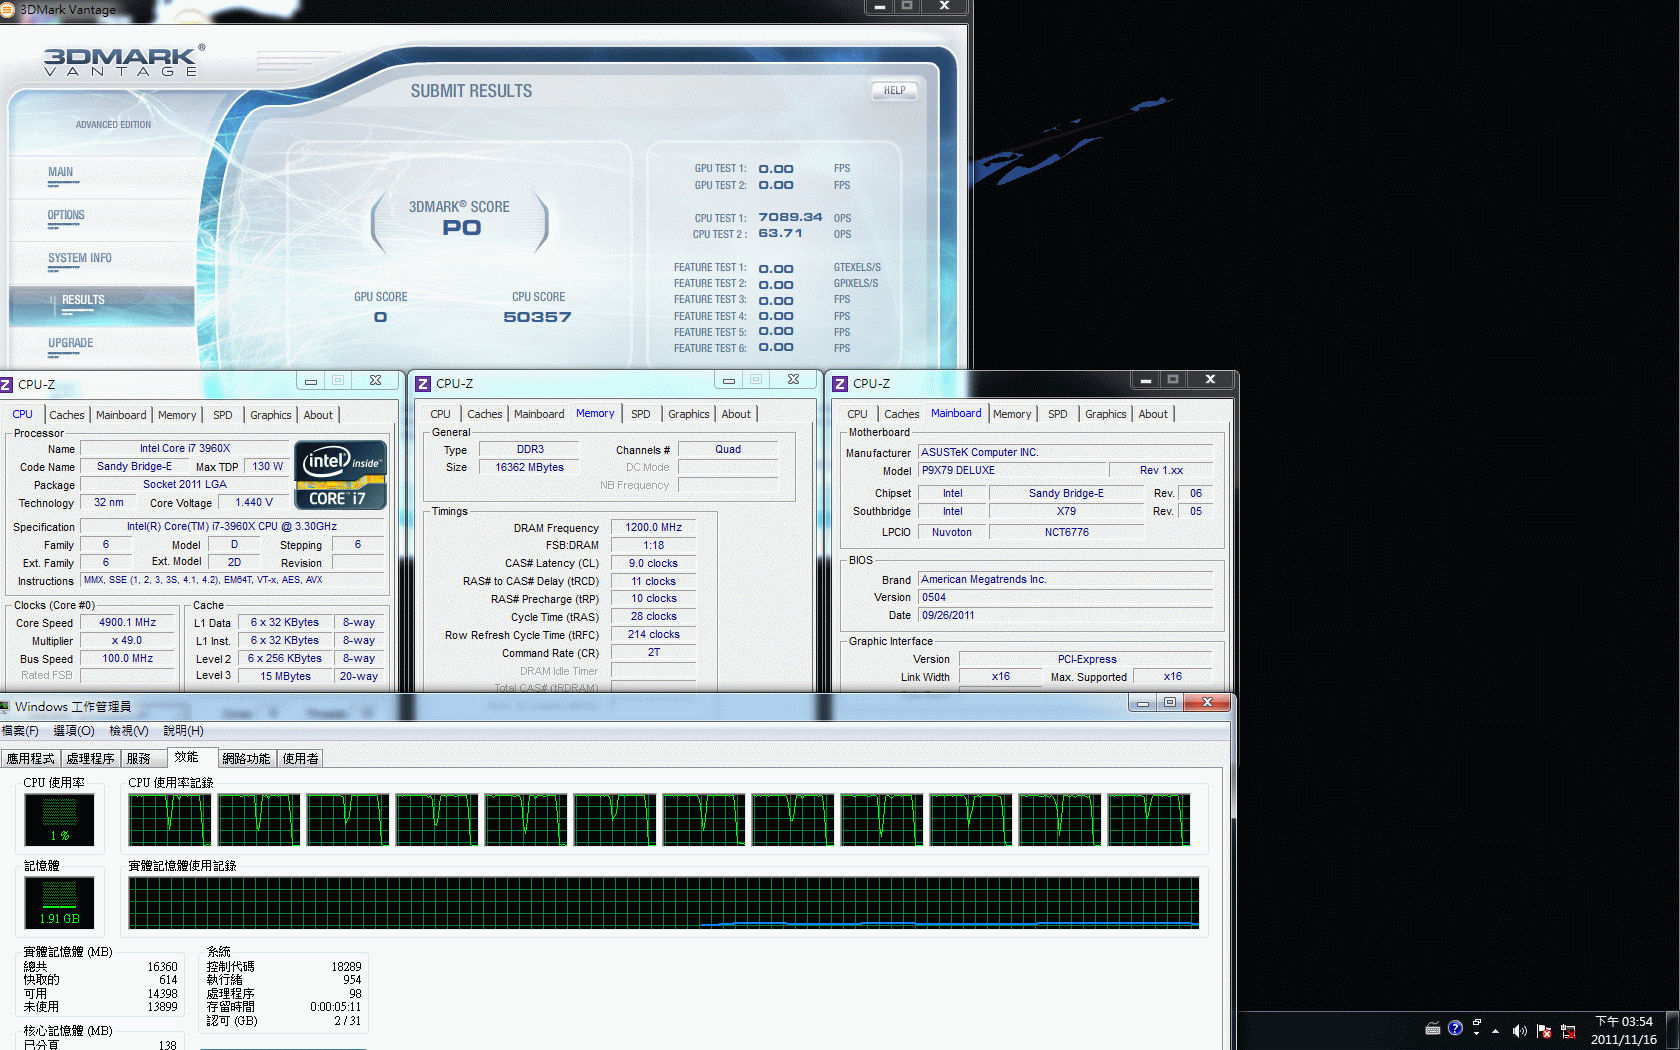Viewport: 1680px width, 1050px height.
Task: Switch to the 網路功能 tab in Task Manager
Action: point(247,759)
